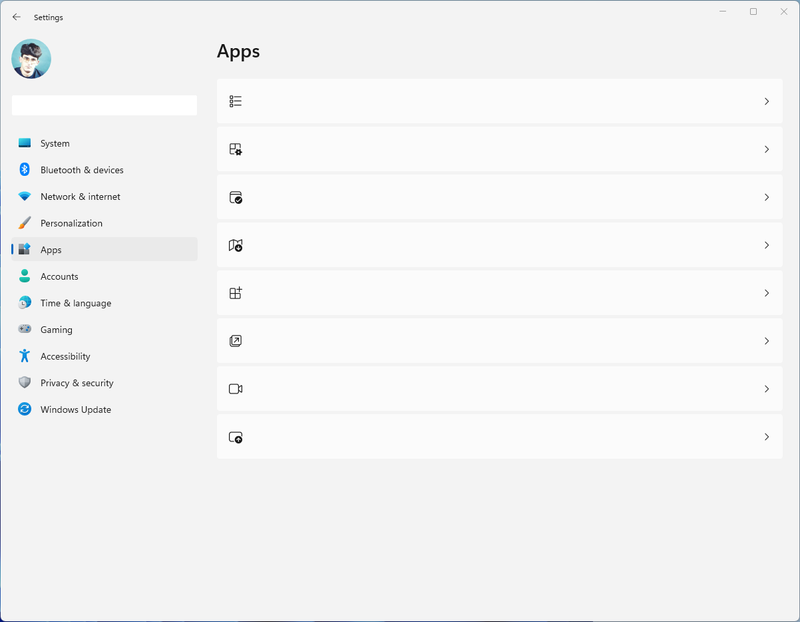Click the optional features grid-plus icon
Viewport: 800px width, 622px height.
coord(236,293)
